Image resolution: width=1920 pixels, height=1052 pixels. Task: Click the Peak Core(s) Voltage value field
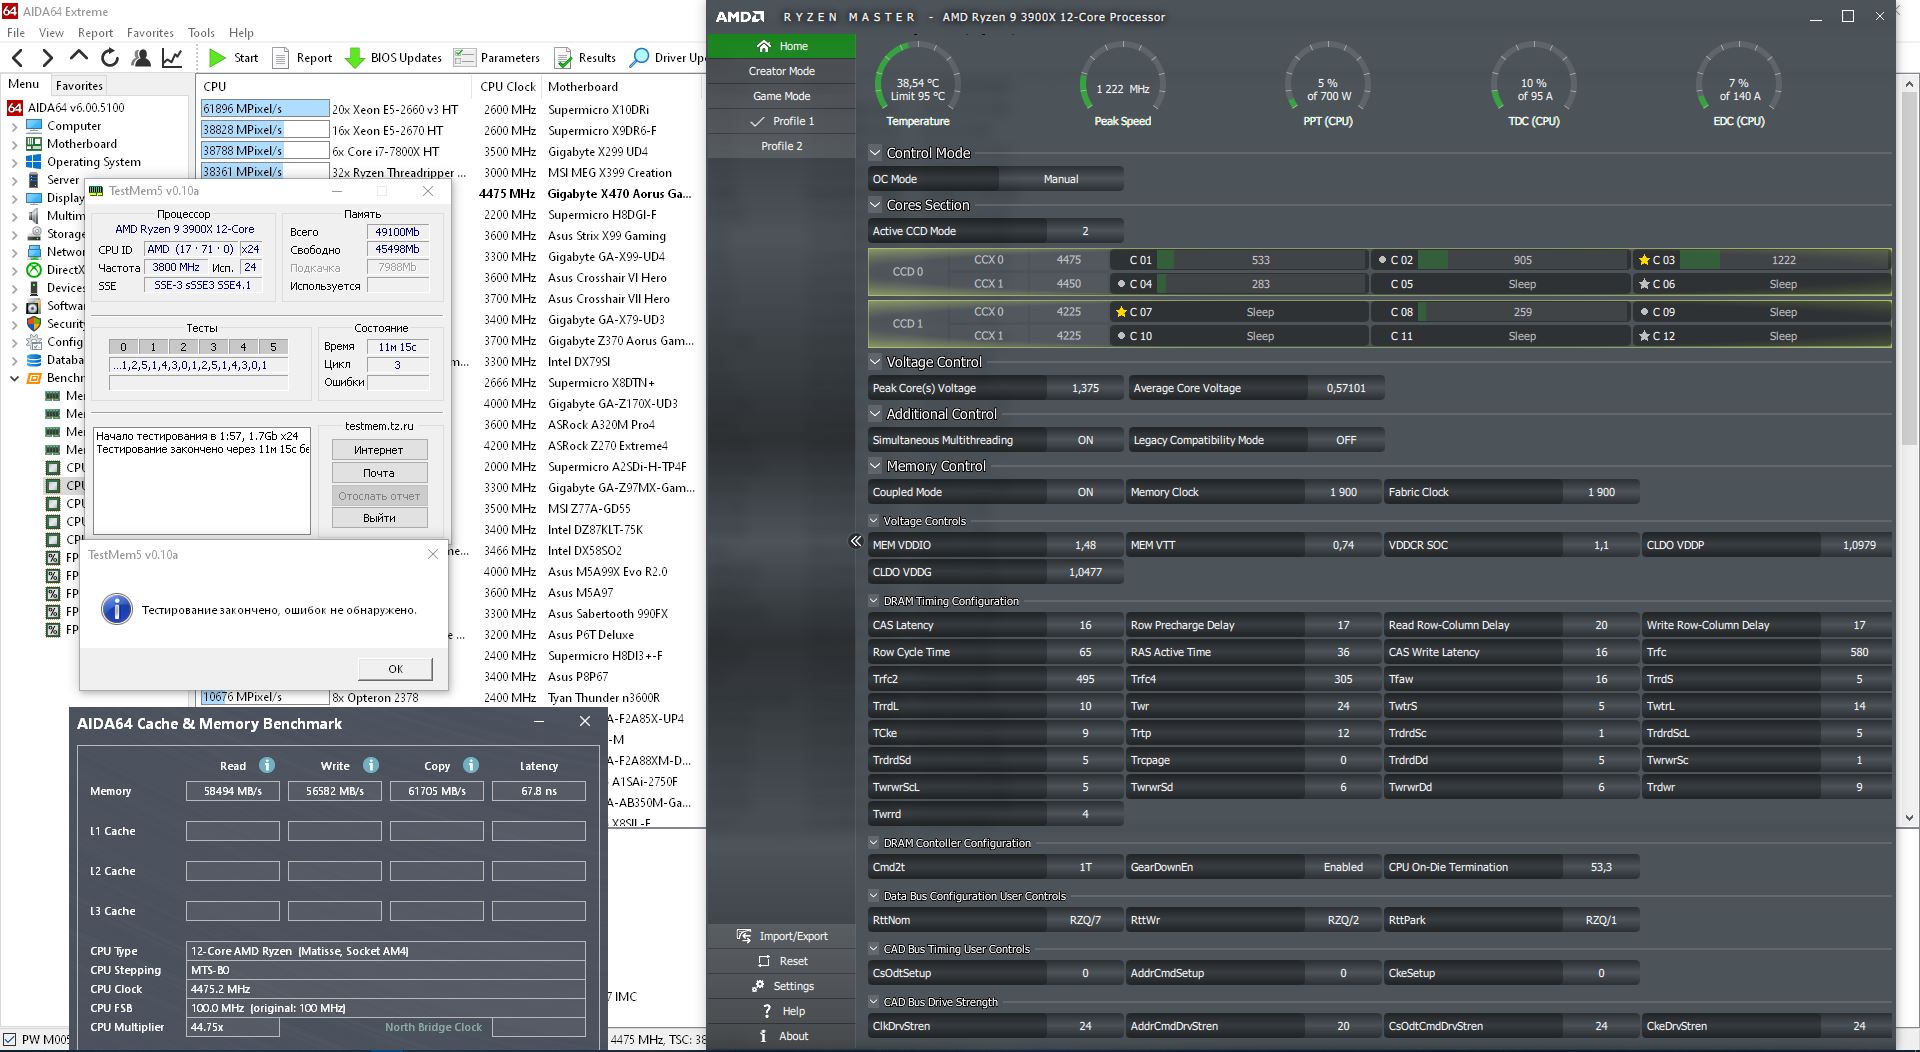[1085, 388]
